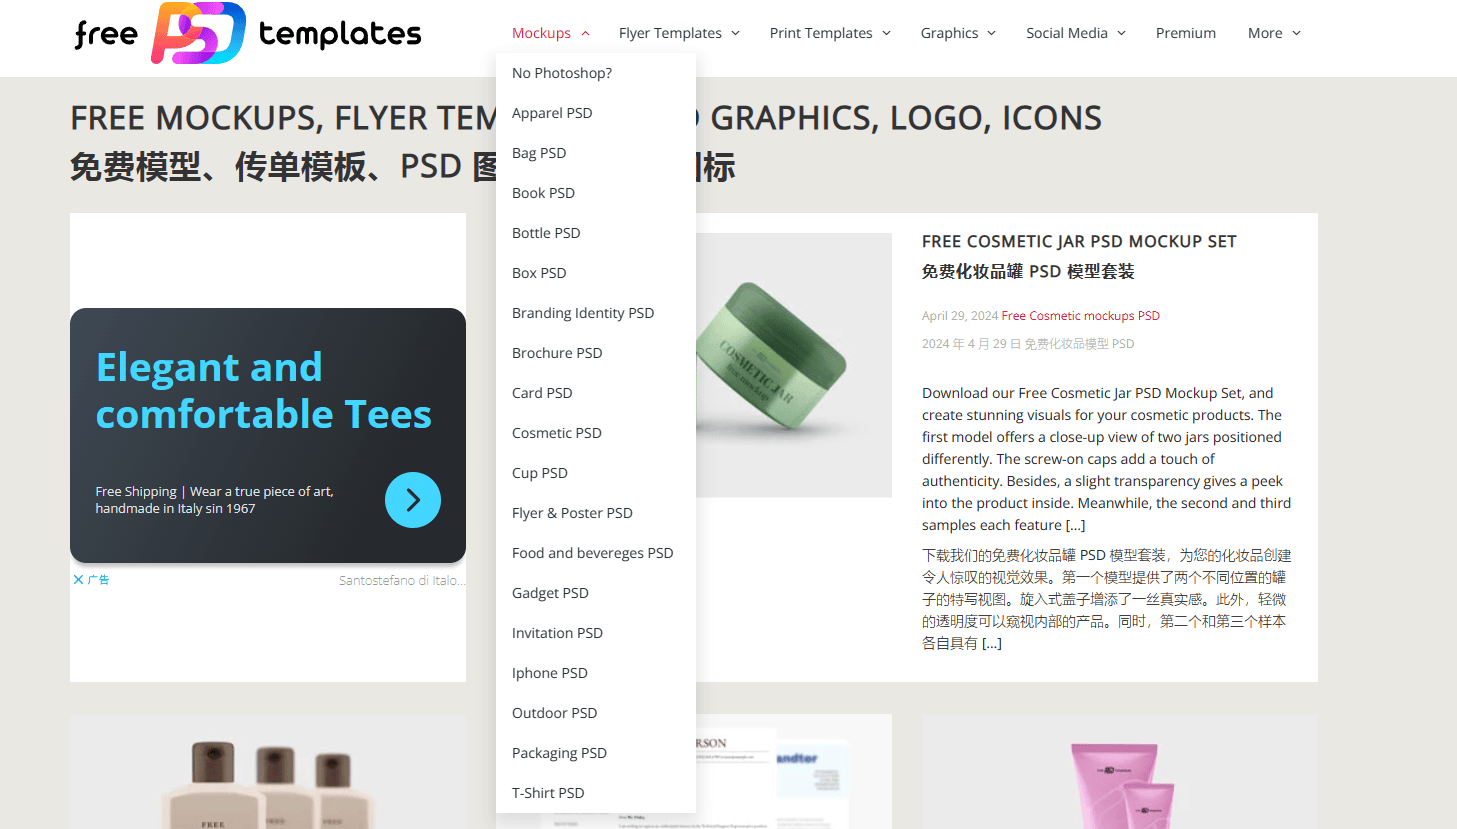Click the 免费化妆品模型 PSD link
The image size is (1457, 829).
(1079, 343)
